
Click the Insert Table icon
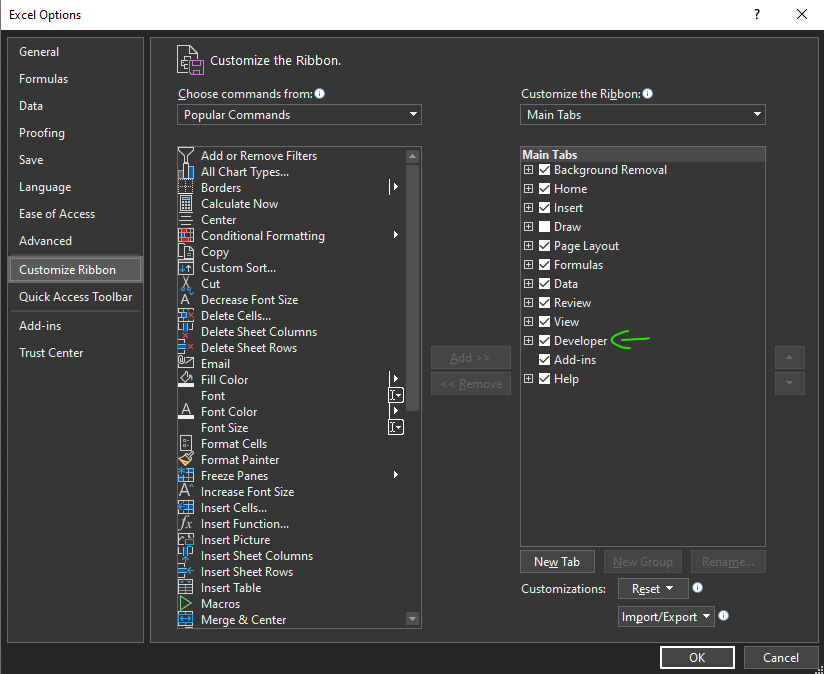186,587
